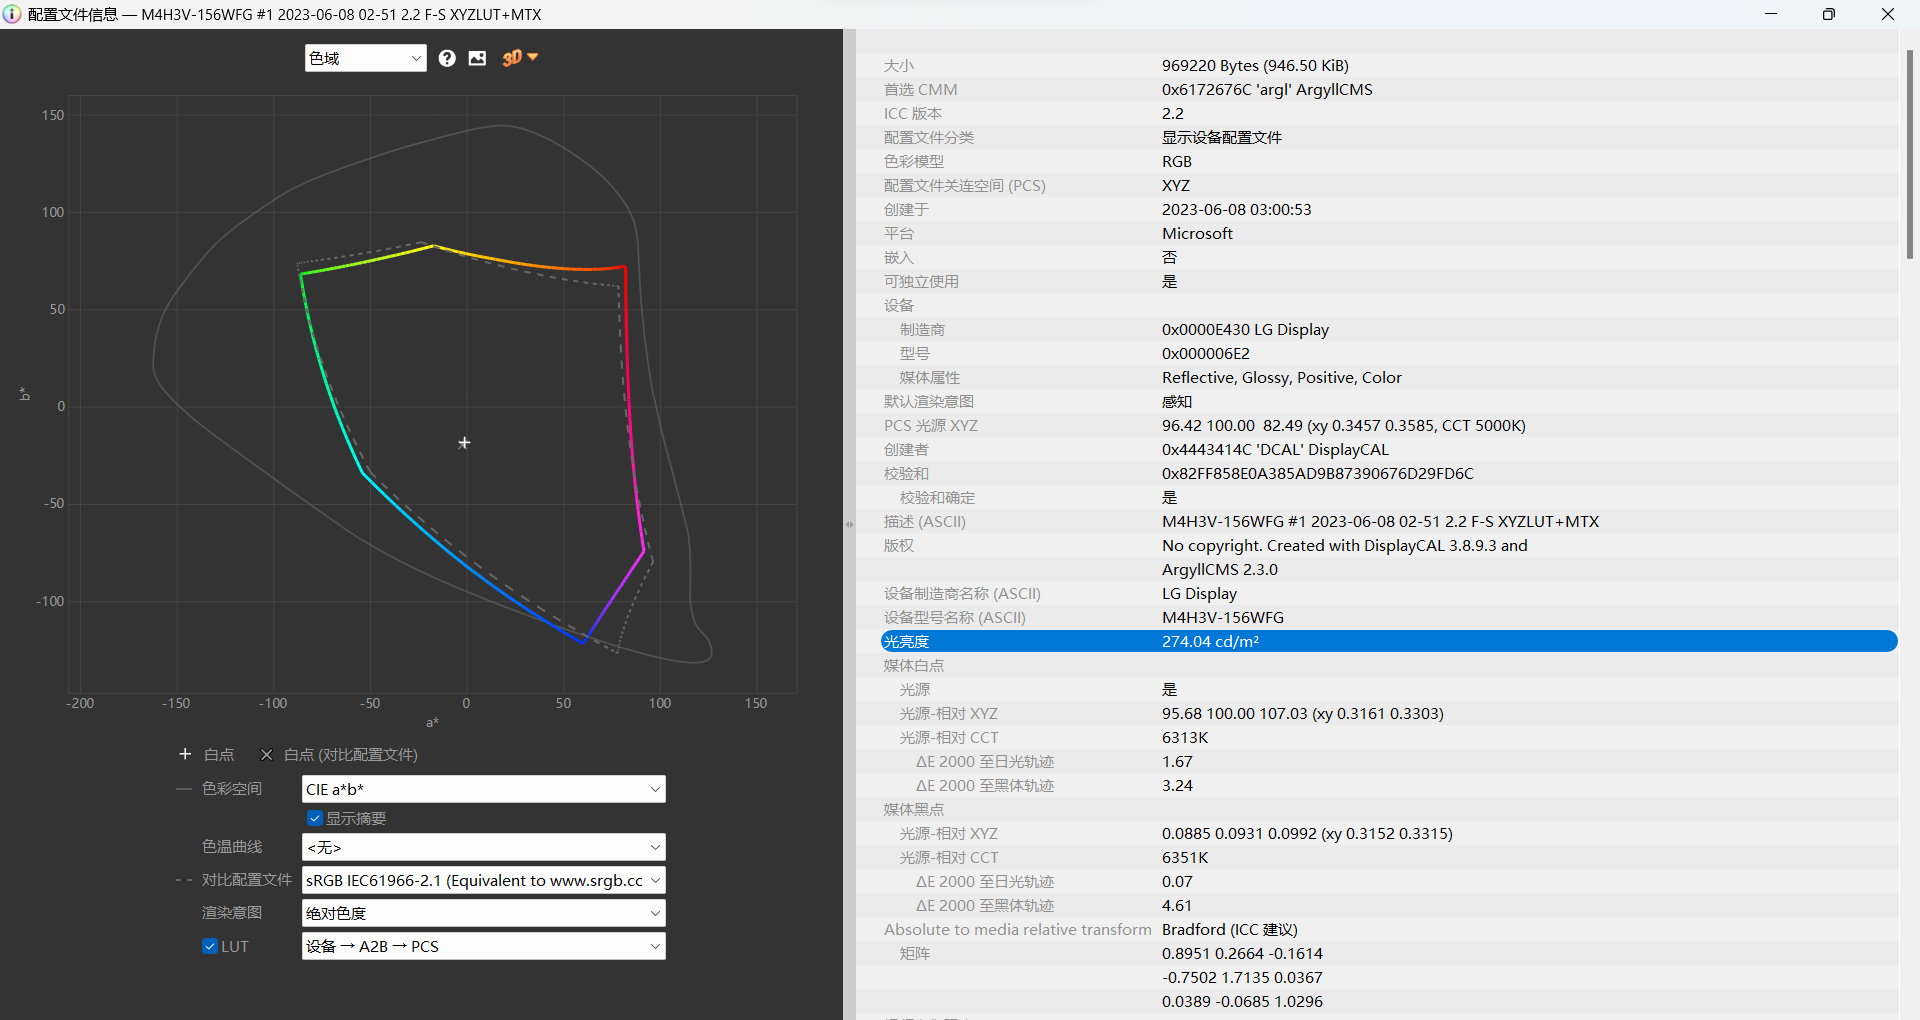The image size is (1920, 1020).
Task: Minimize the profile information window
Action: tap(1771, 14)
